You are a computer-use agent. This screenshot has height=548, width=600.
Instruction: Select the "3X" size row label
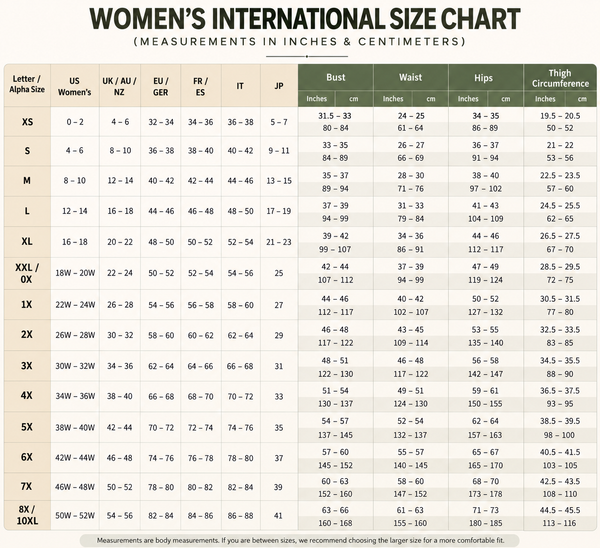click(26, 366)
